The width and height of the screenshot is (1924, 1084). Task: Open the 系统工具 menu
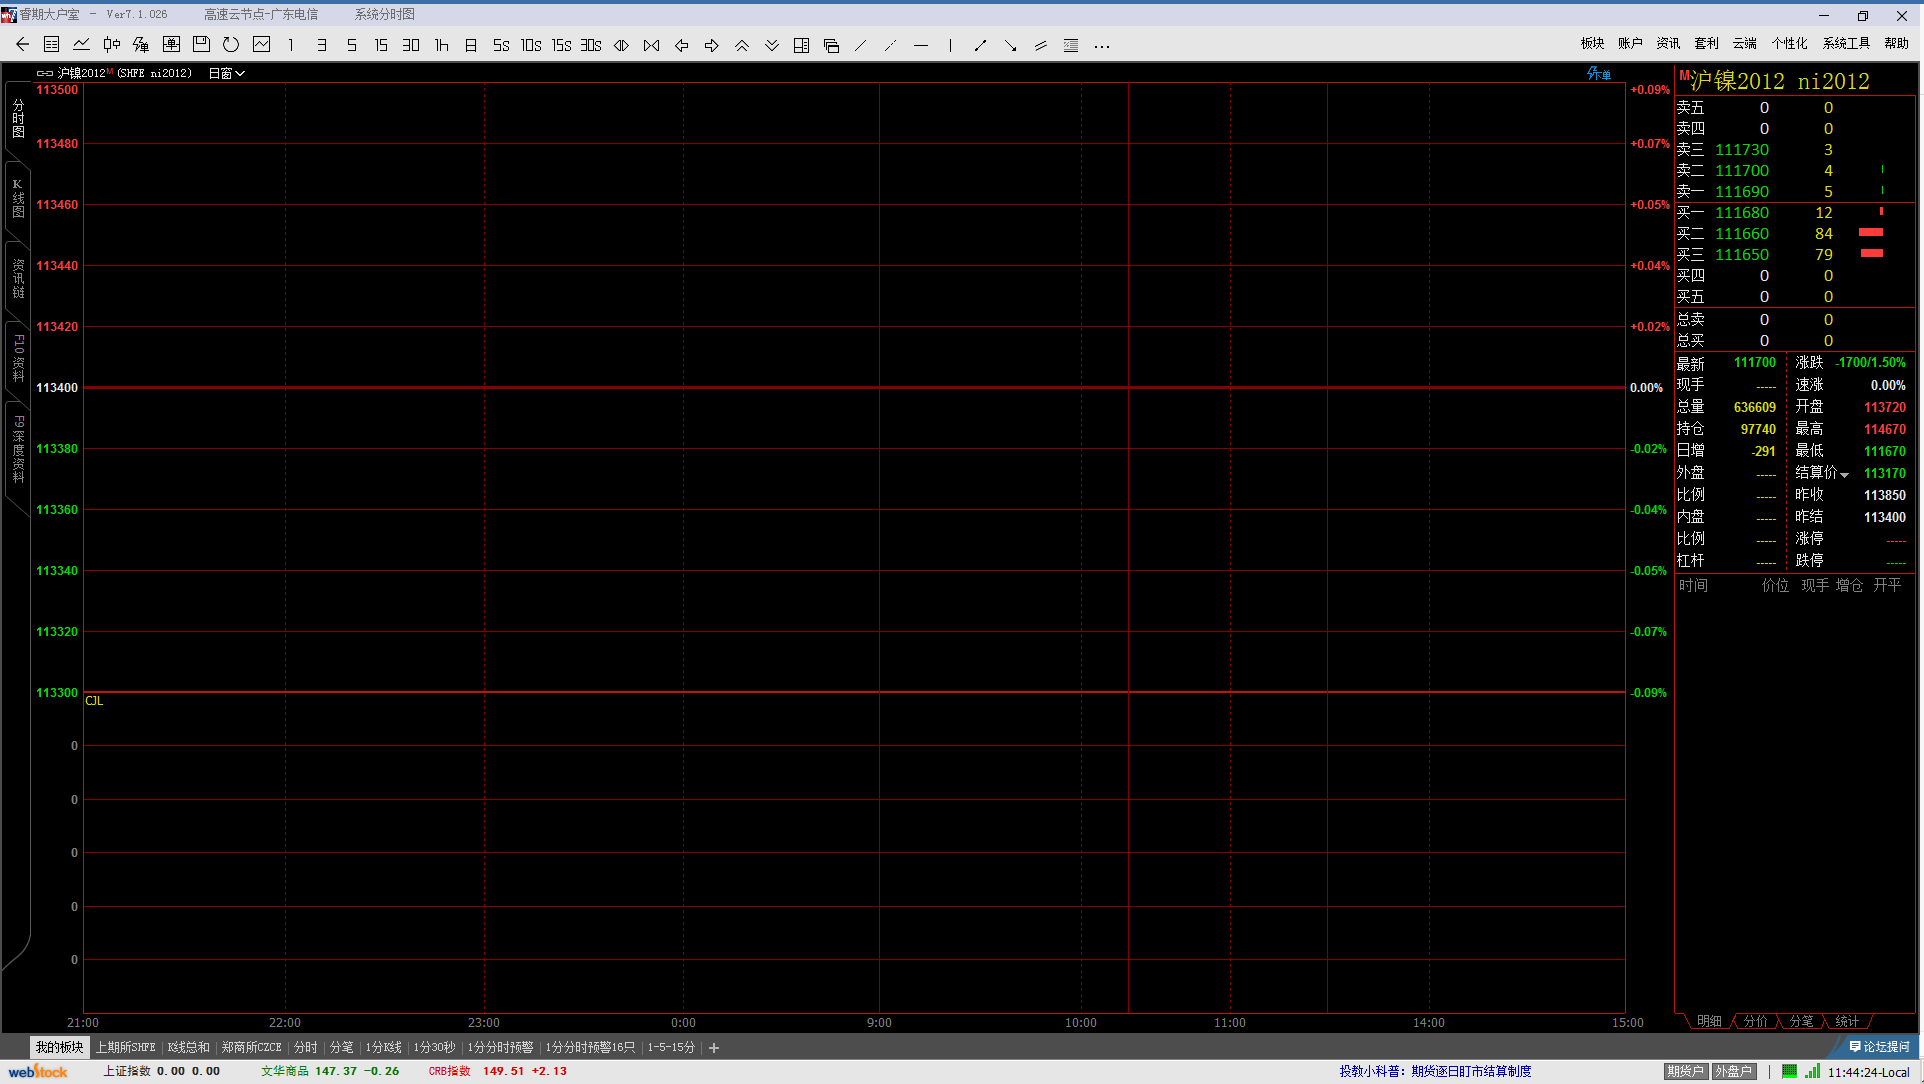[1845, 43]
